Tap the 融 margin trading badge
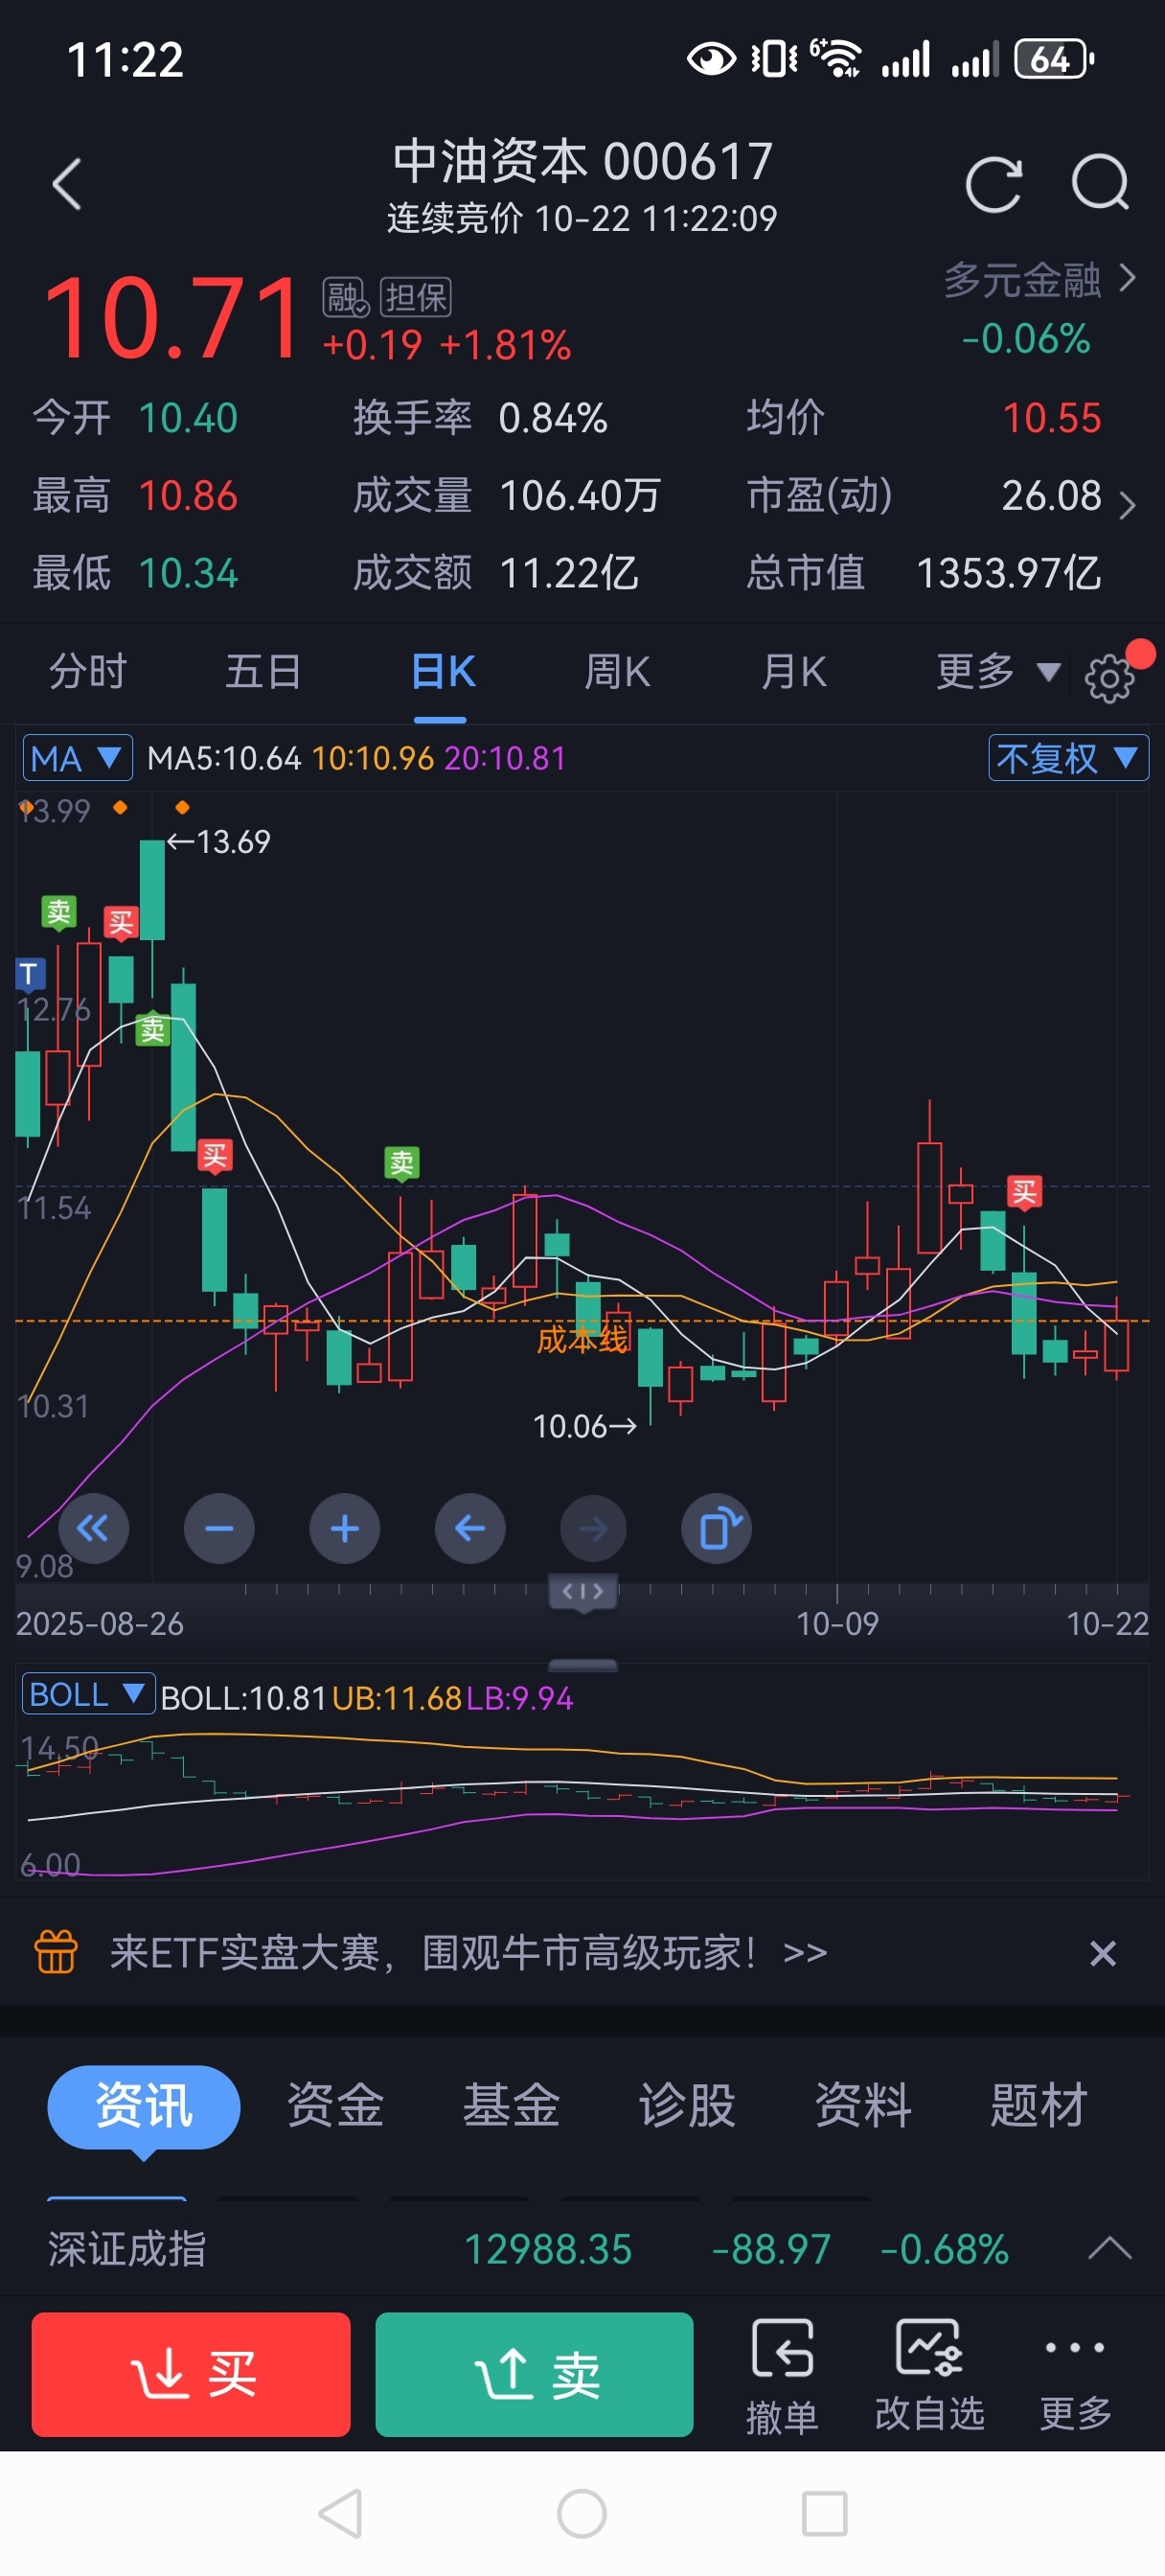The width and height of the screenshot is (1165, 2576). coord(346,297)
